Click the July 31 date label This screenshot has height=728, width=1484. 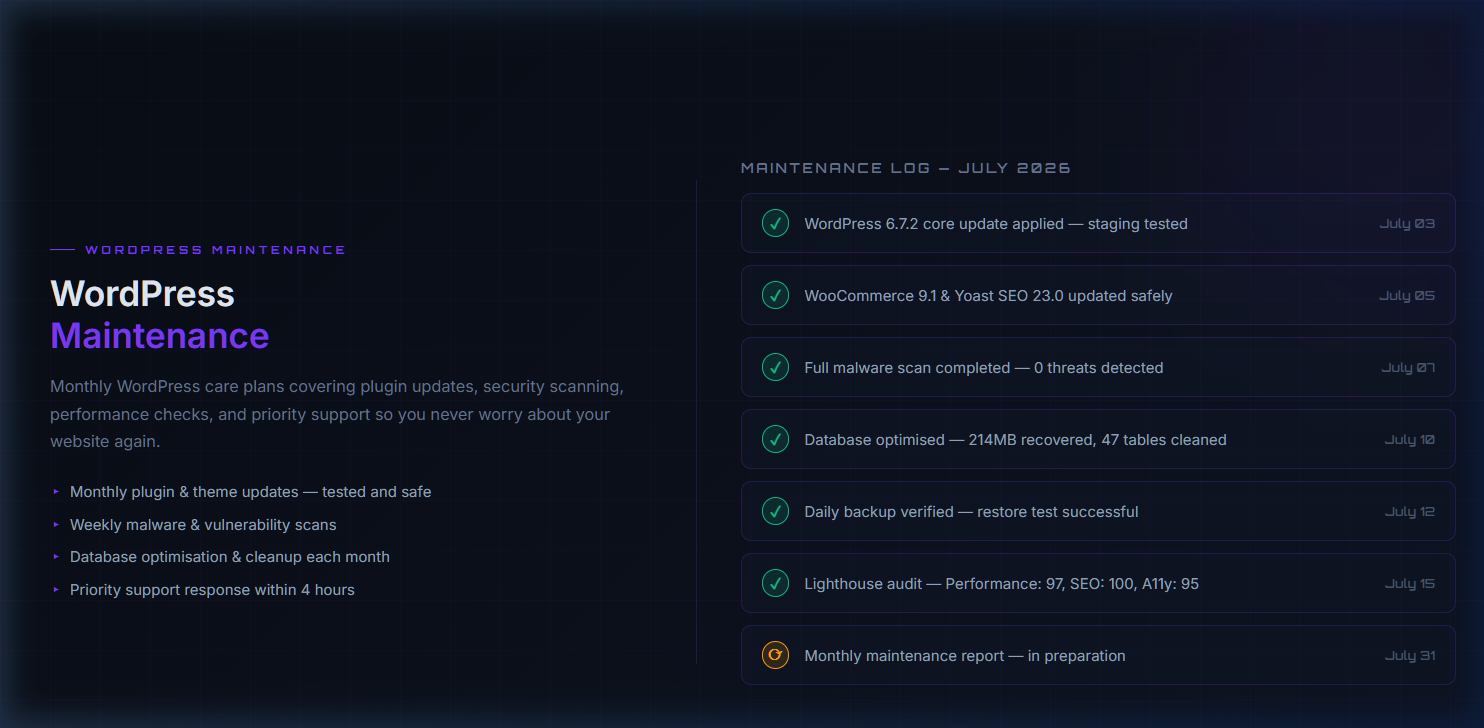point(1410,655)
